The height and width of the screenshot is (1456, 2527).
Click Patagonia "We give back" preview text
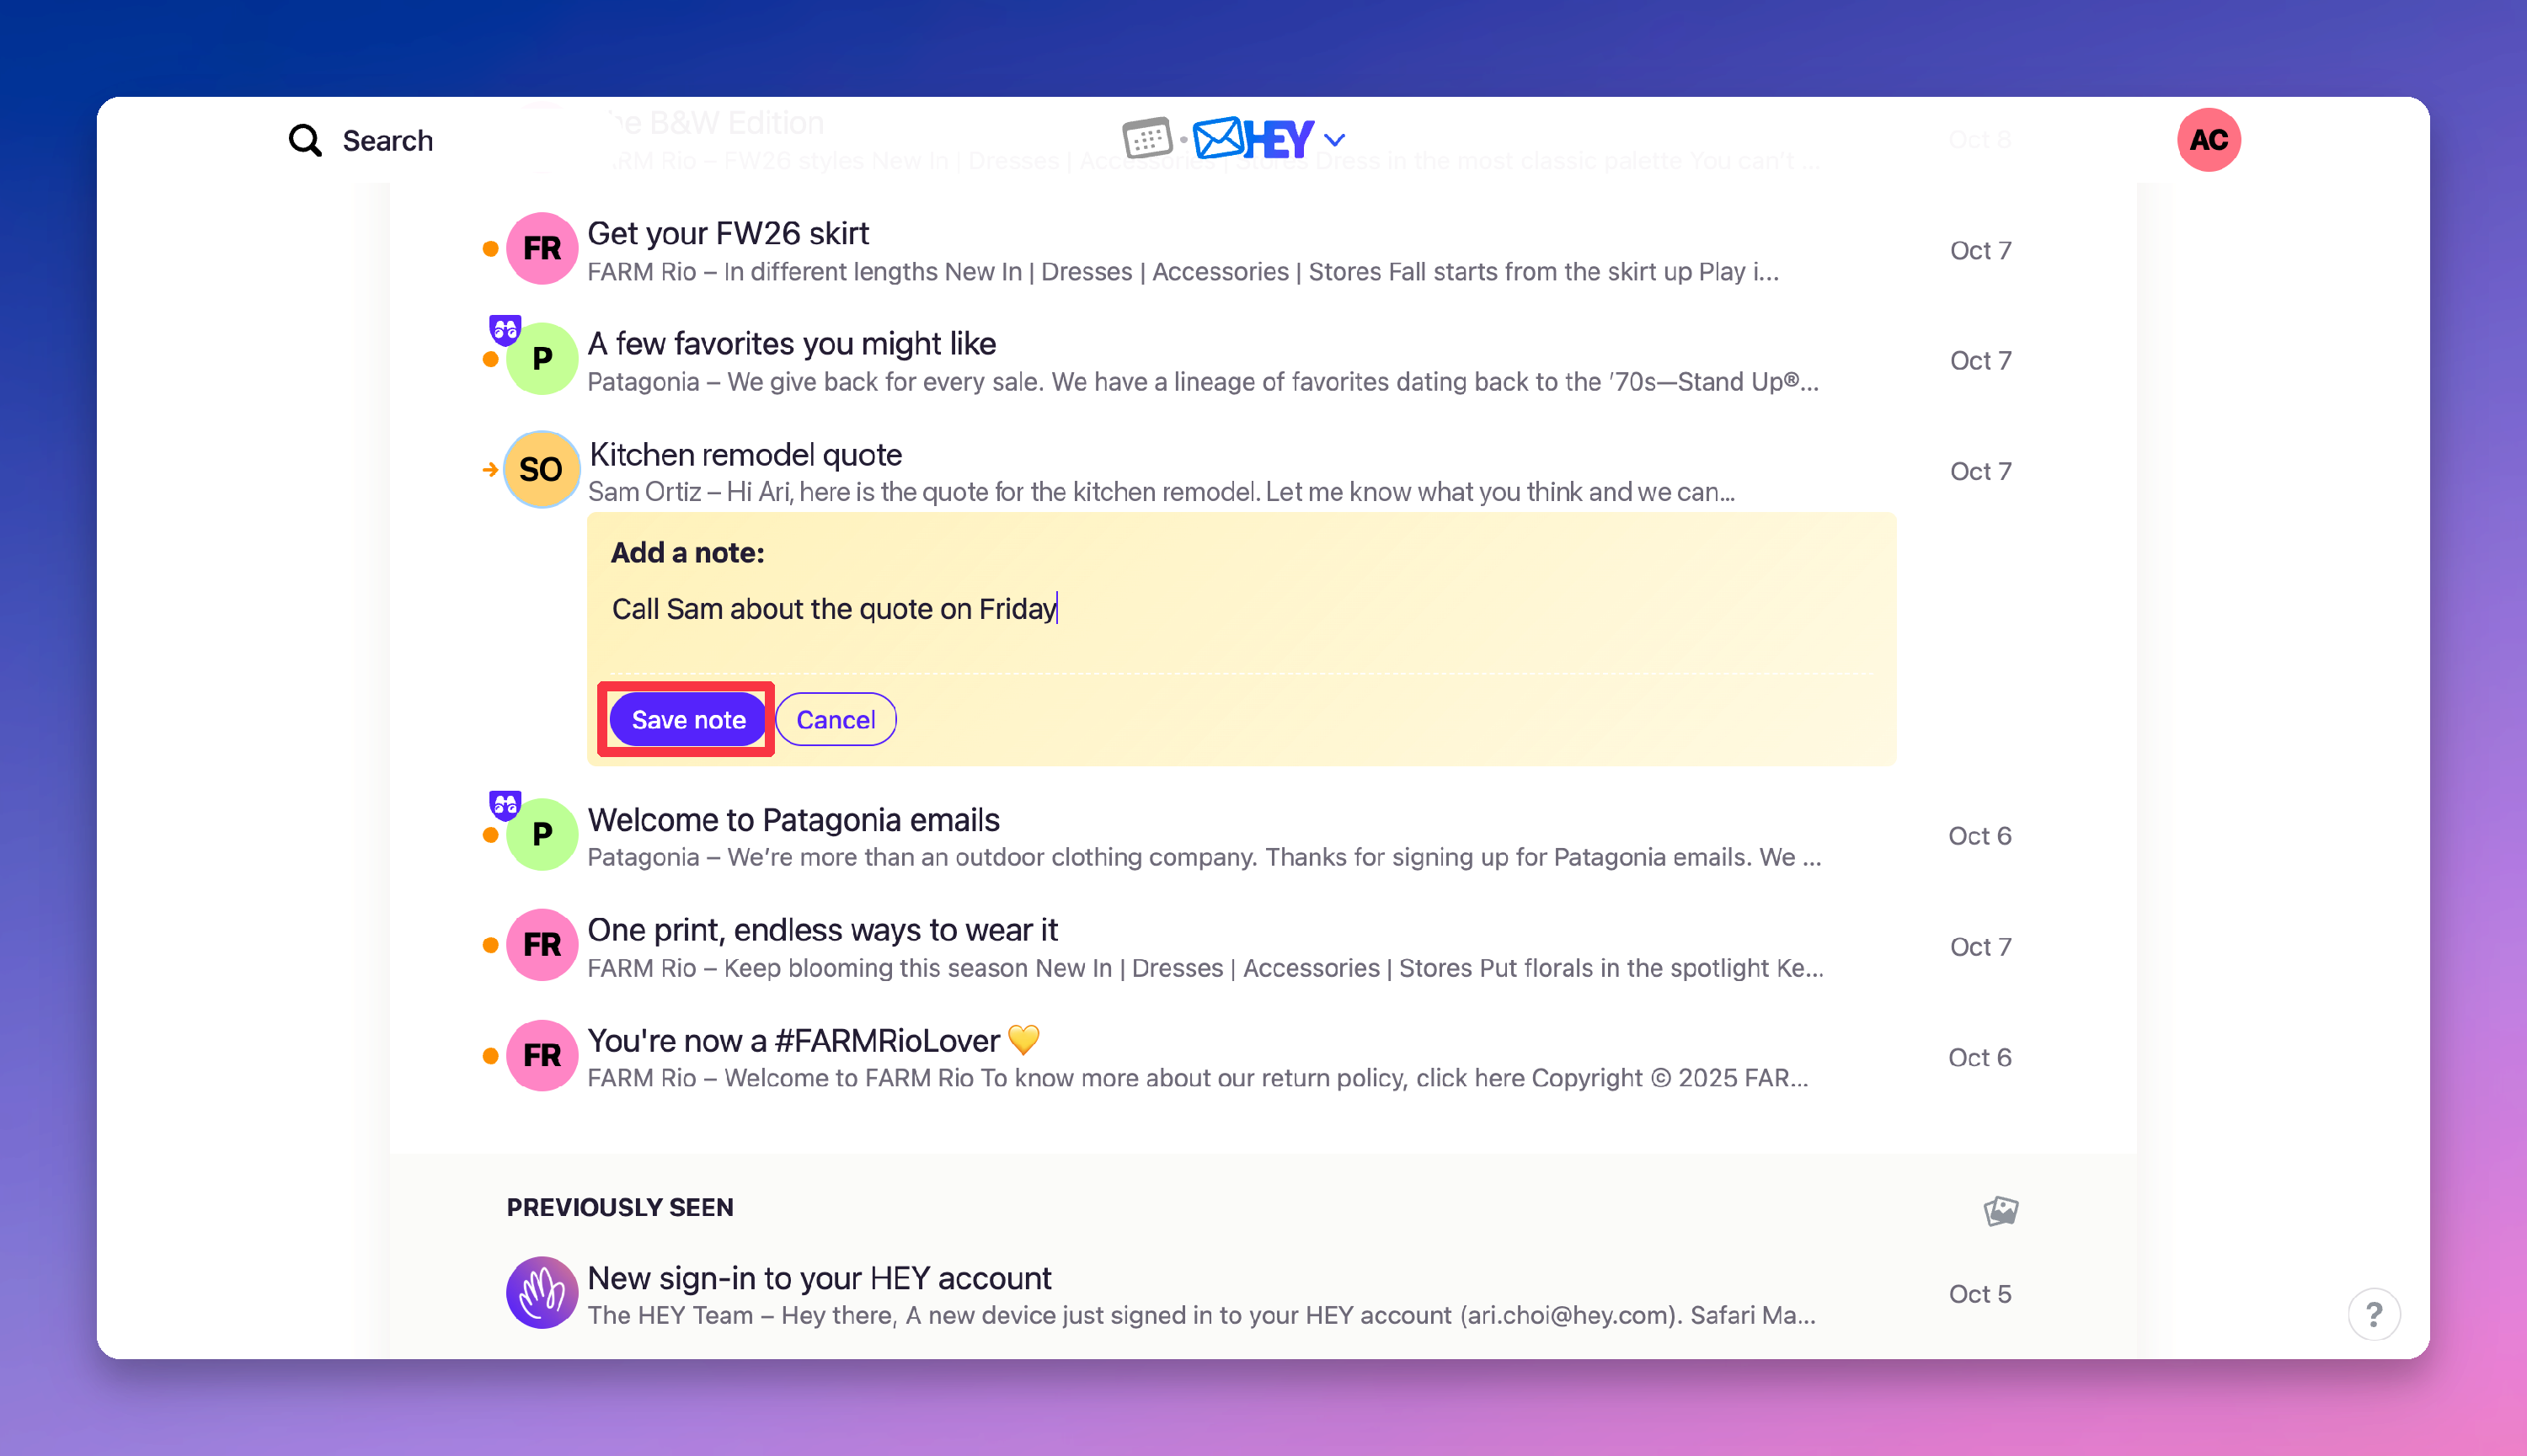click(1203, 381)
